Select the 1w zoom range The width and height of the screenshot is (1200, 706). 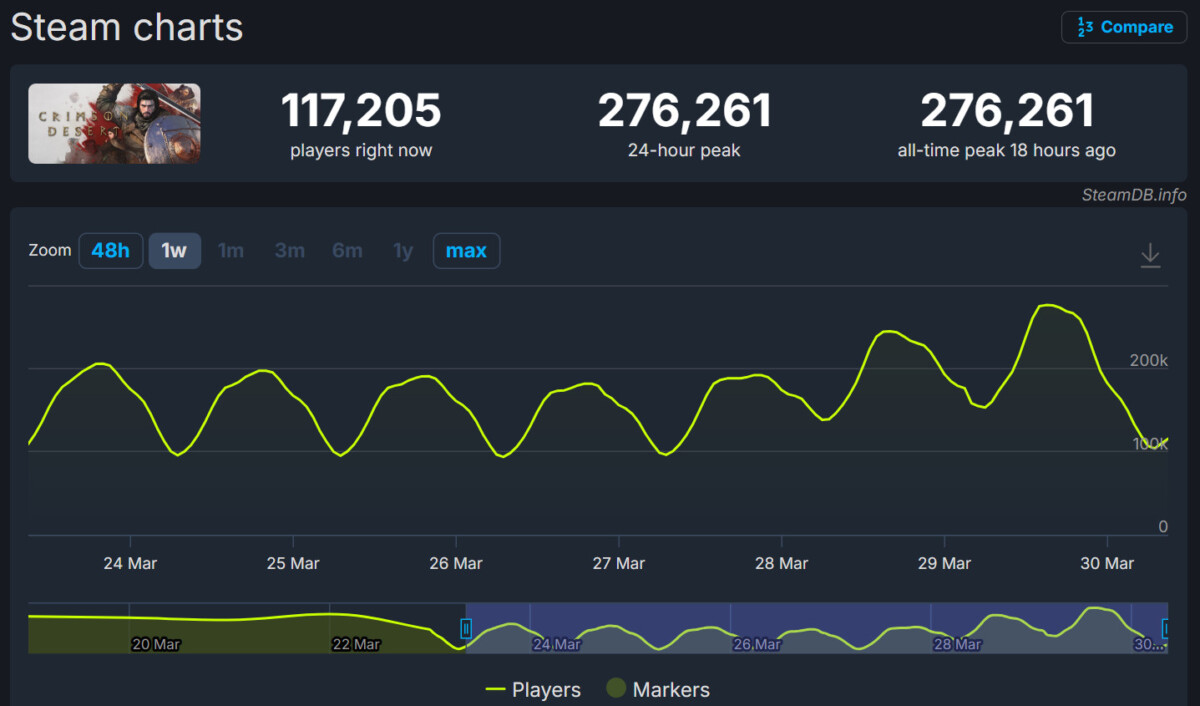[x=174, y=251]
